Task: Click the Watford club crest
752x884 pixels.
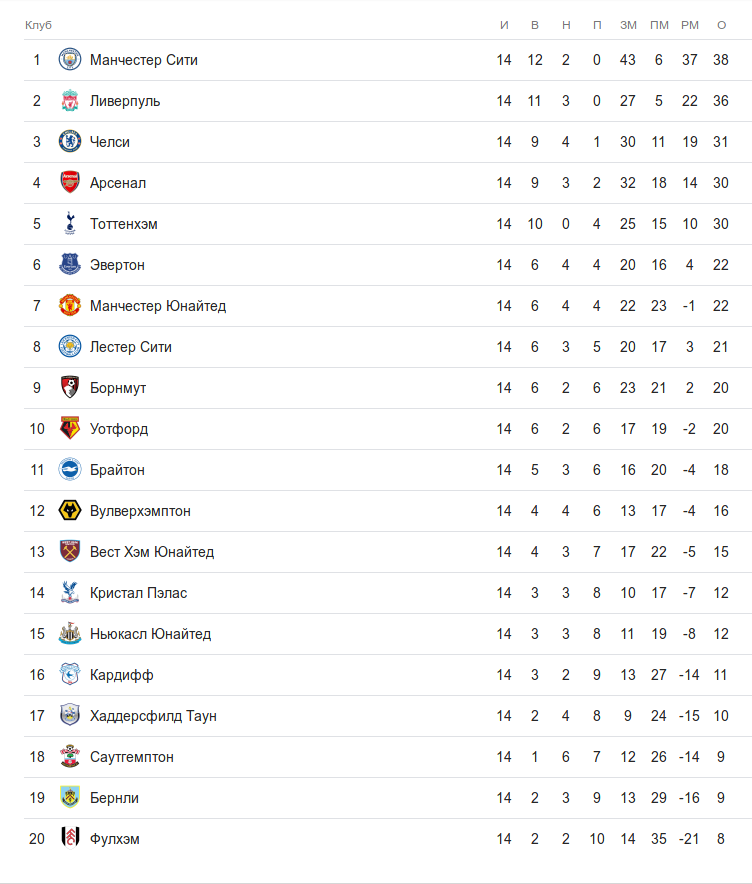Action: coord(69,429)
